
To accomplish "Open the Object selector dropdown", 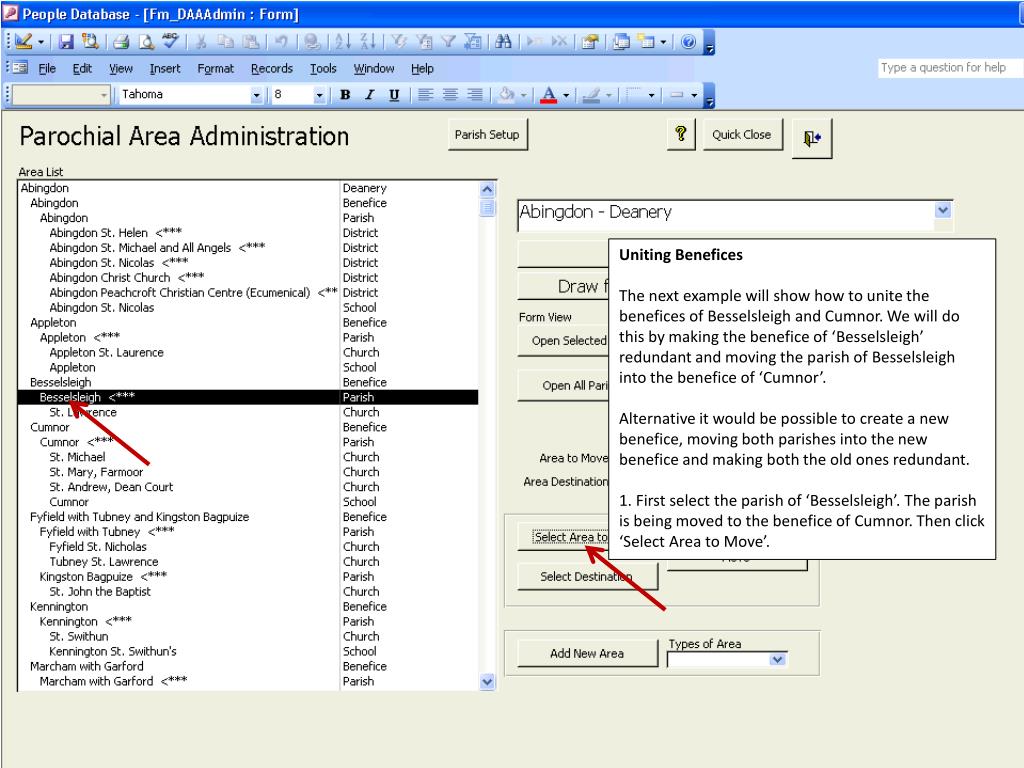I will tap(104, 95).
